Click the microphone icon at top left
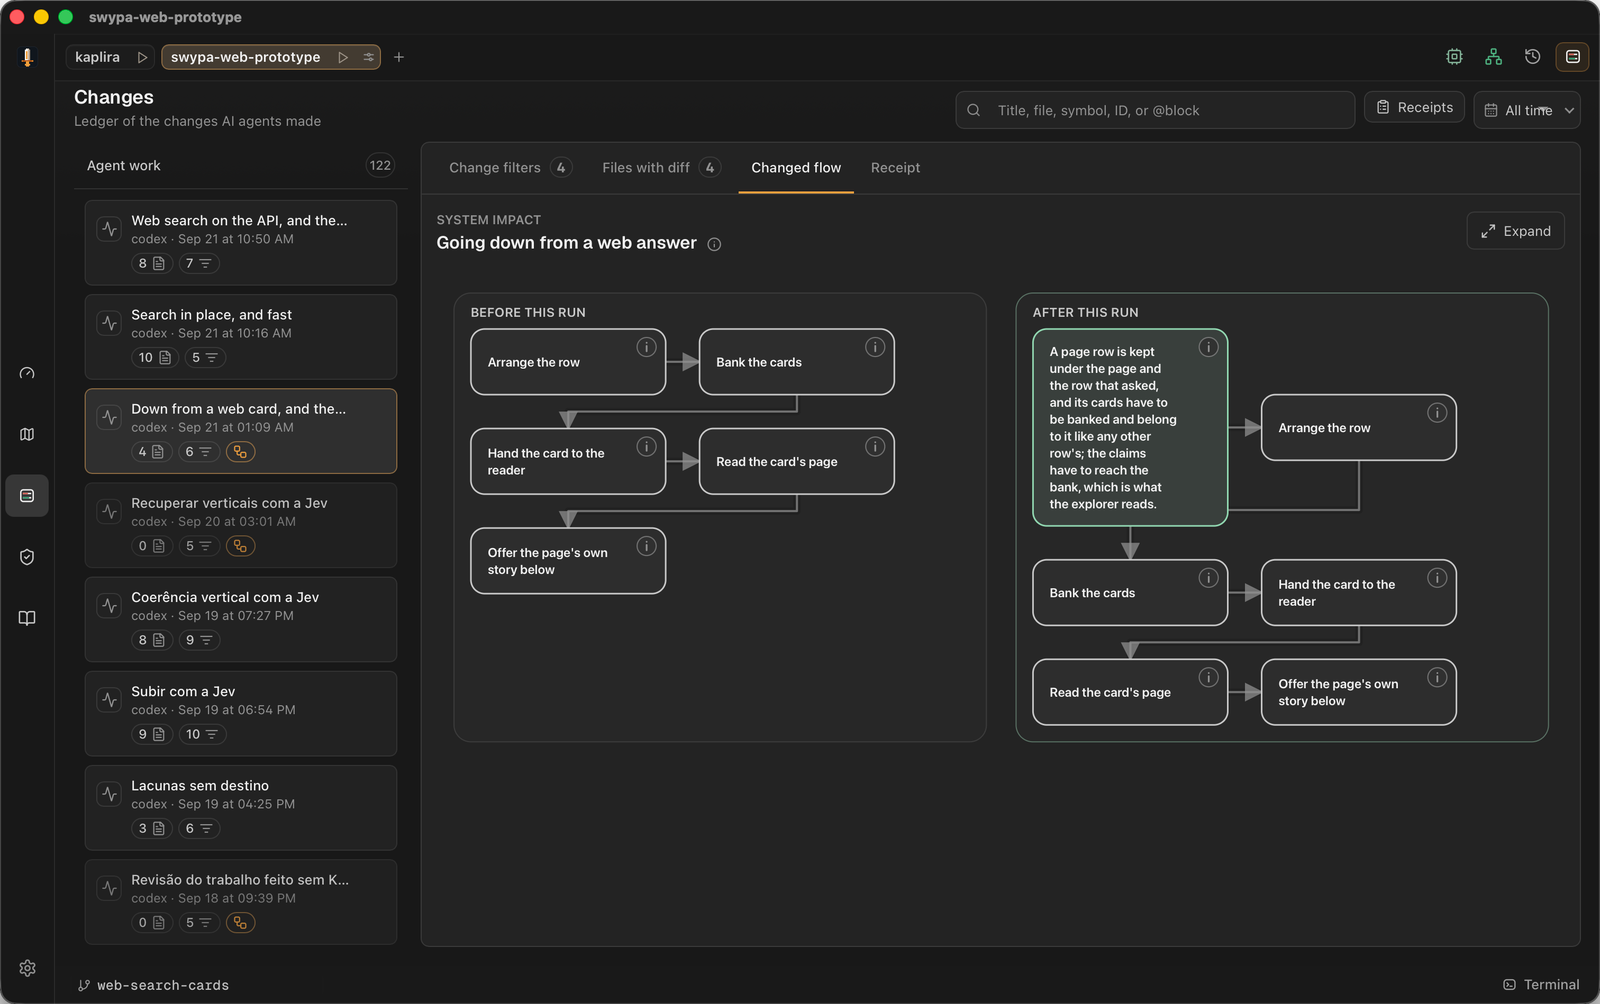The height and width of the screenshot is (1004, 1600). (27, 57)
